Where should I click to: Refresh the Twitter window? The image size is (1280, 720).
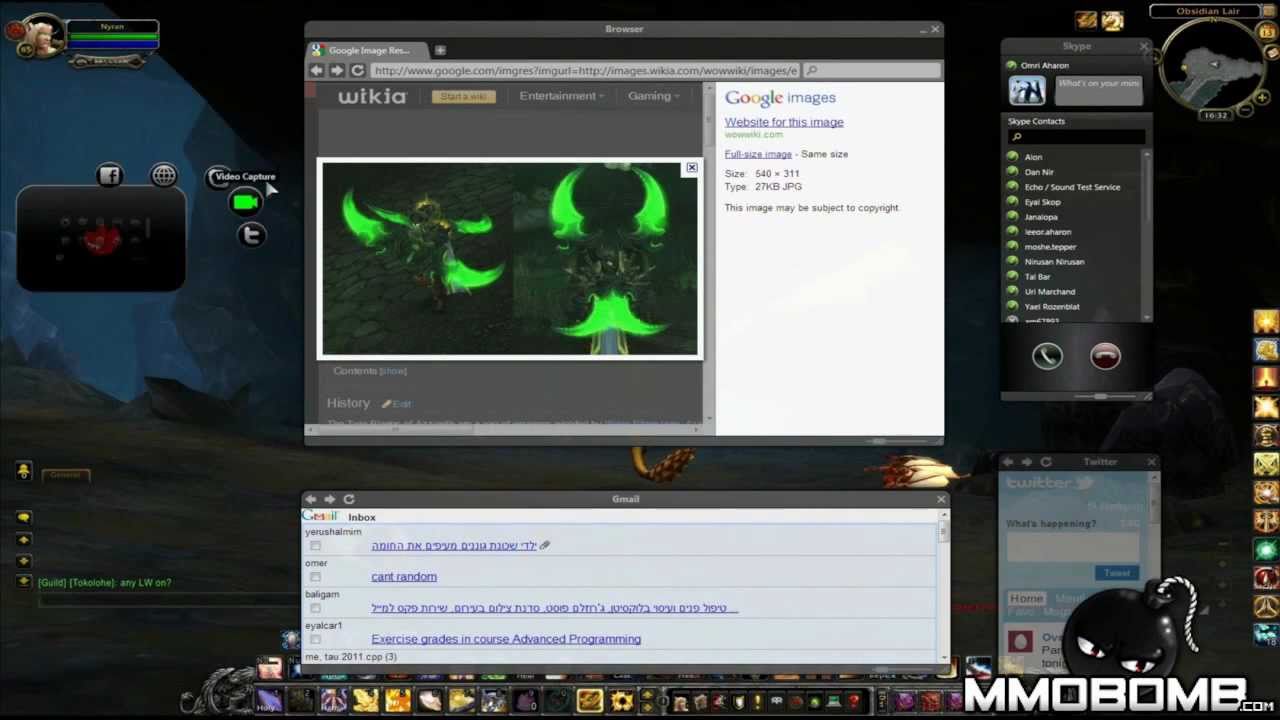pyautogui.click(x=1045, y=462)
